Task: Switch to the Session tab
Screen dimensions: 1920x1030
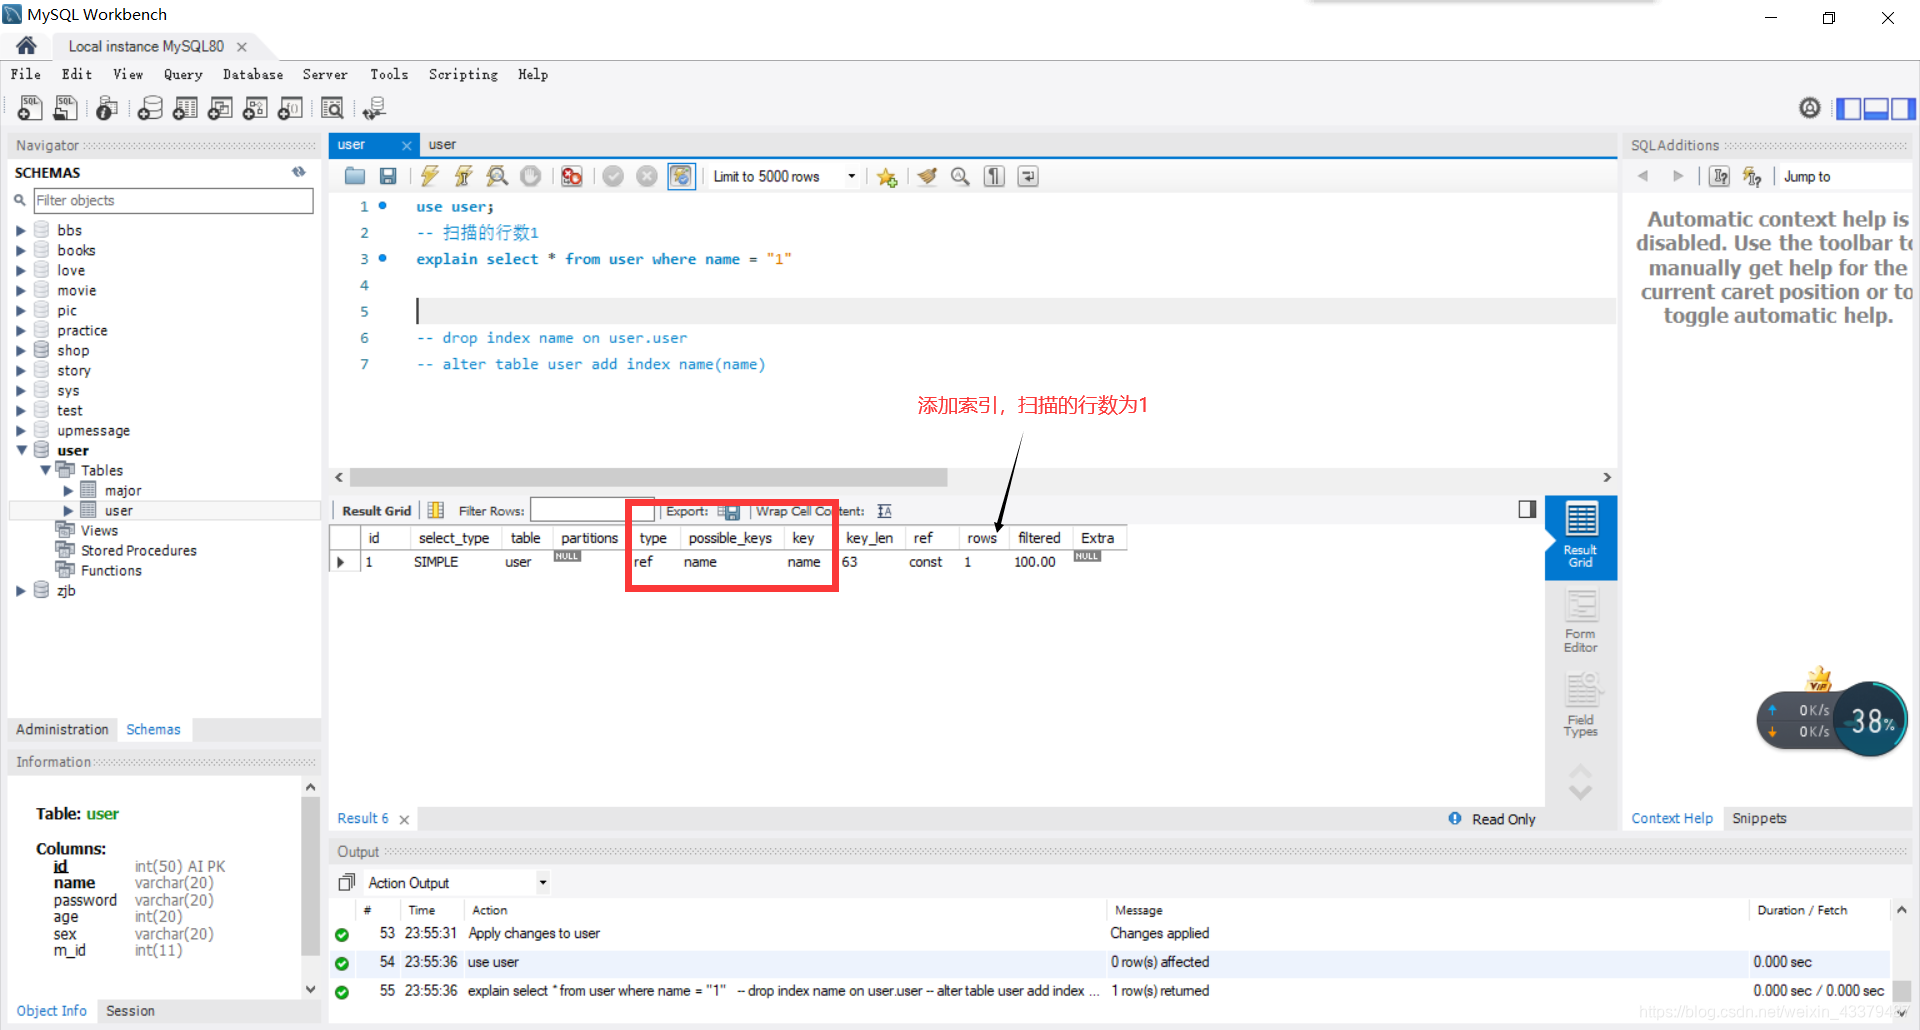Action: tap(130, 1011)
